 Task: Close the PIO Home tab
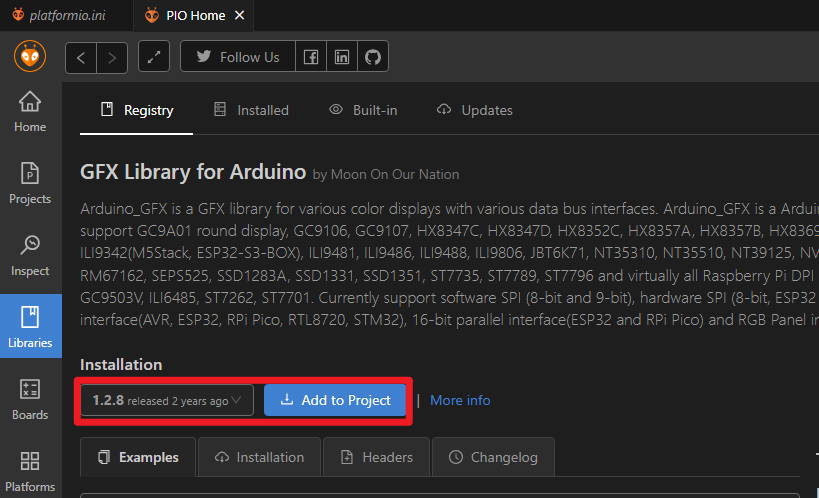[239, 15]
